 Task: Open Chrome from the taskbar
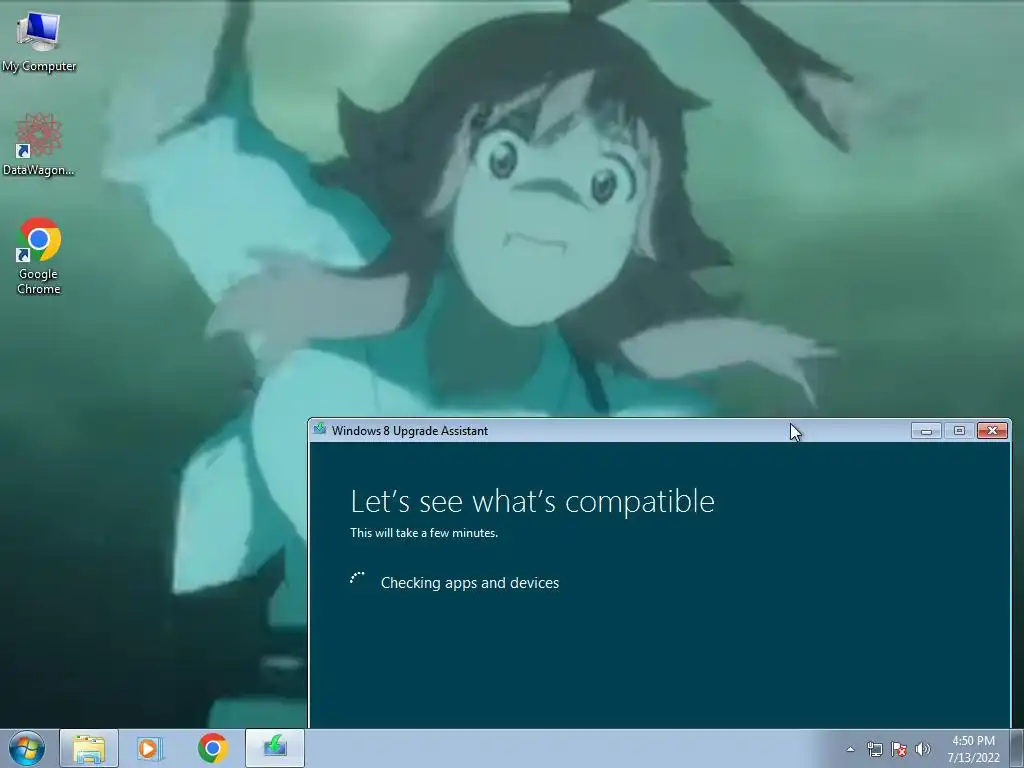[212, 748]
